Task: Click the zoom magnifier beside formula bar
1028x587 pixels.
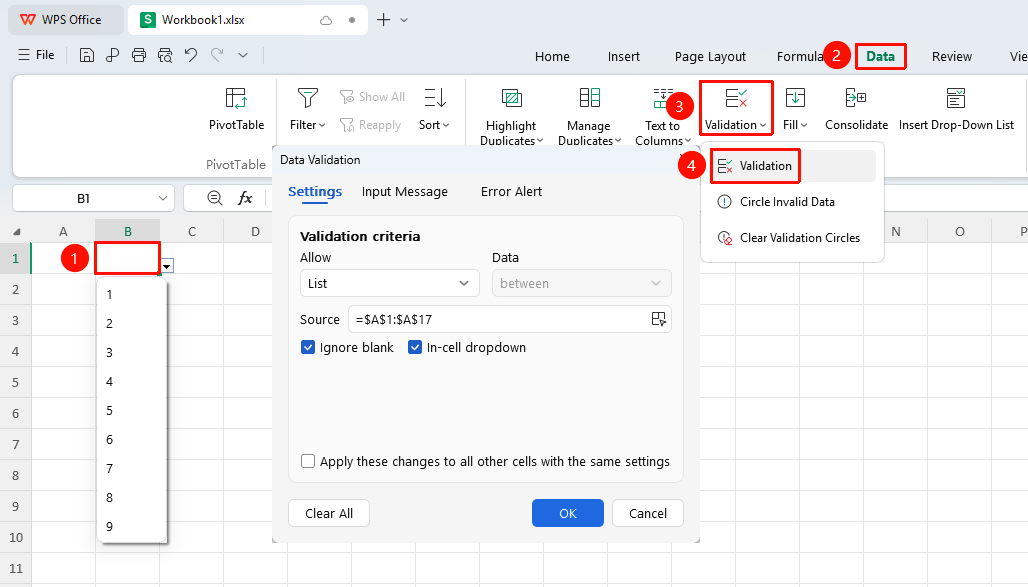Action: pos(214,198)
